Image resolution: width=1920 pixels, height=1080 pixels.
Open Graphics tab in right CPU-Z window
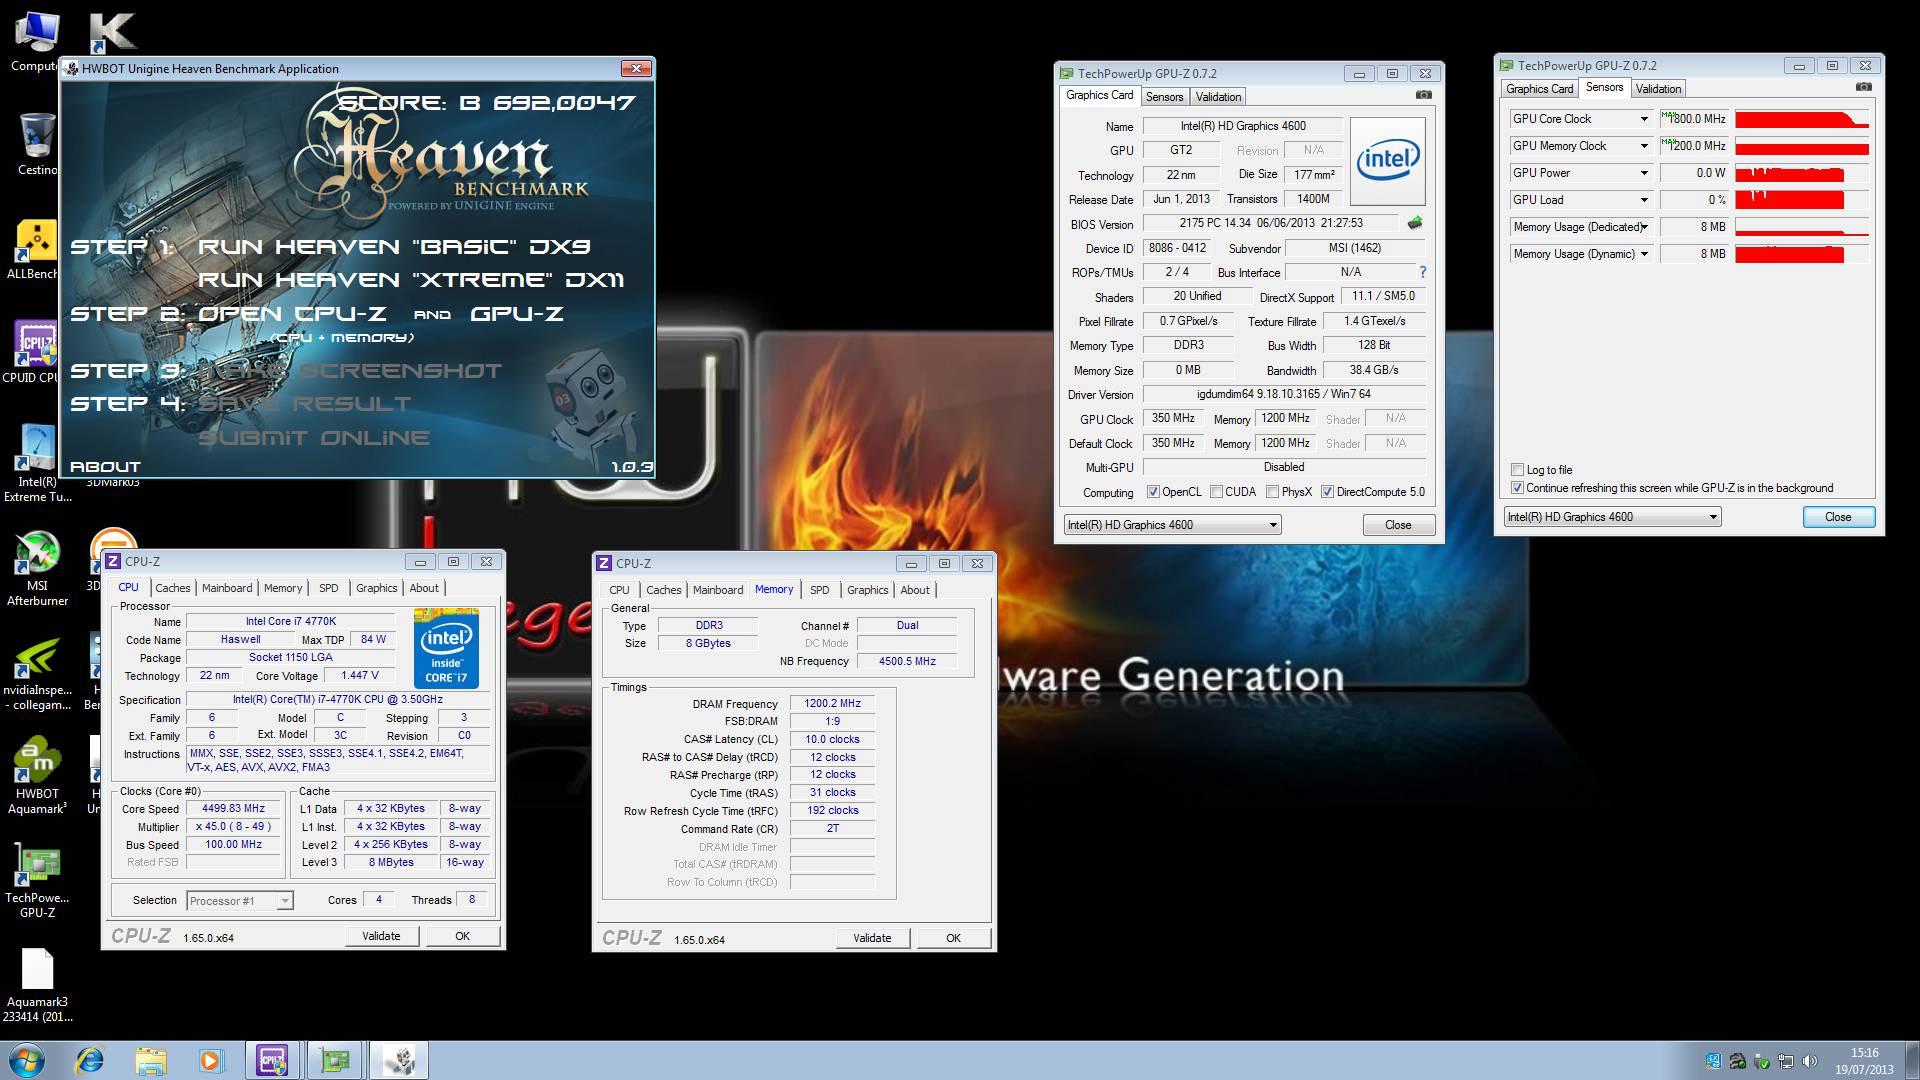pyautogui.click(x=867, y=590)
